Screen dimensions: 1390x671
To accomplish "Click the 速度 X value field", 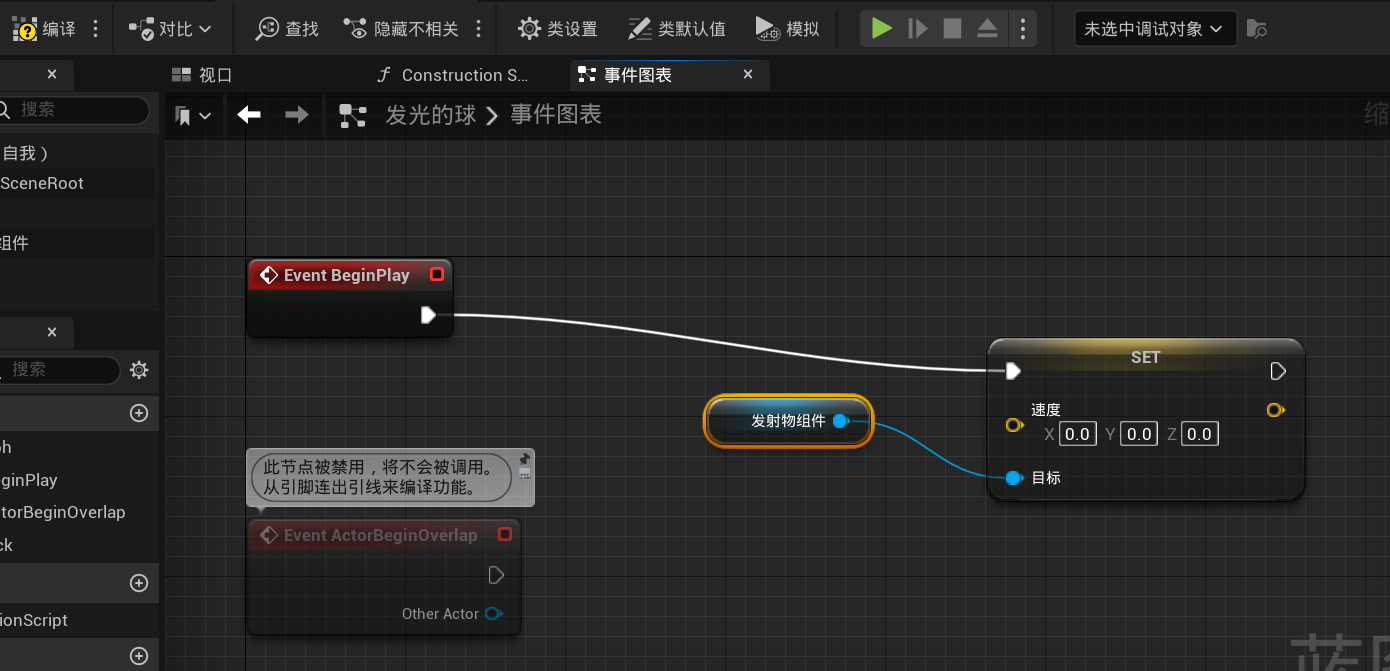I will [x=1077, y=434].
